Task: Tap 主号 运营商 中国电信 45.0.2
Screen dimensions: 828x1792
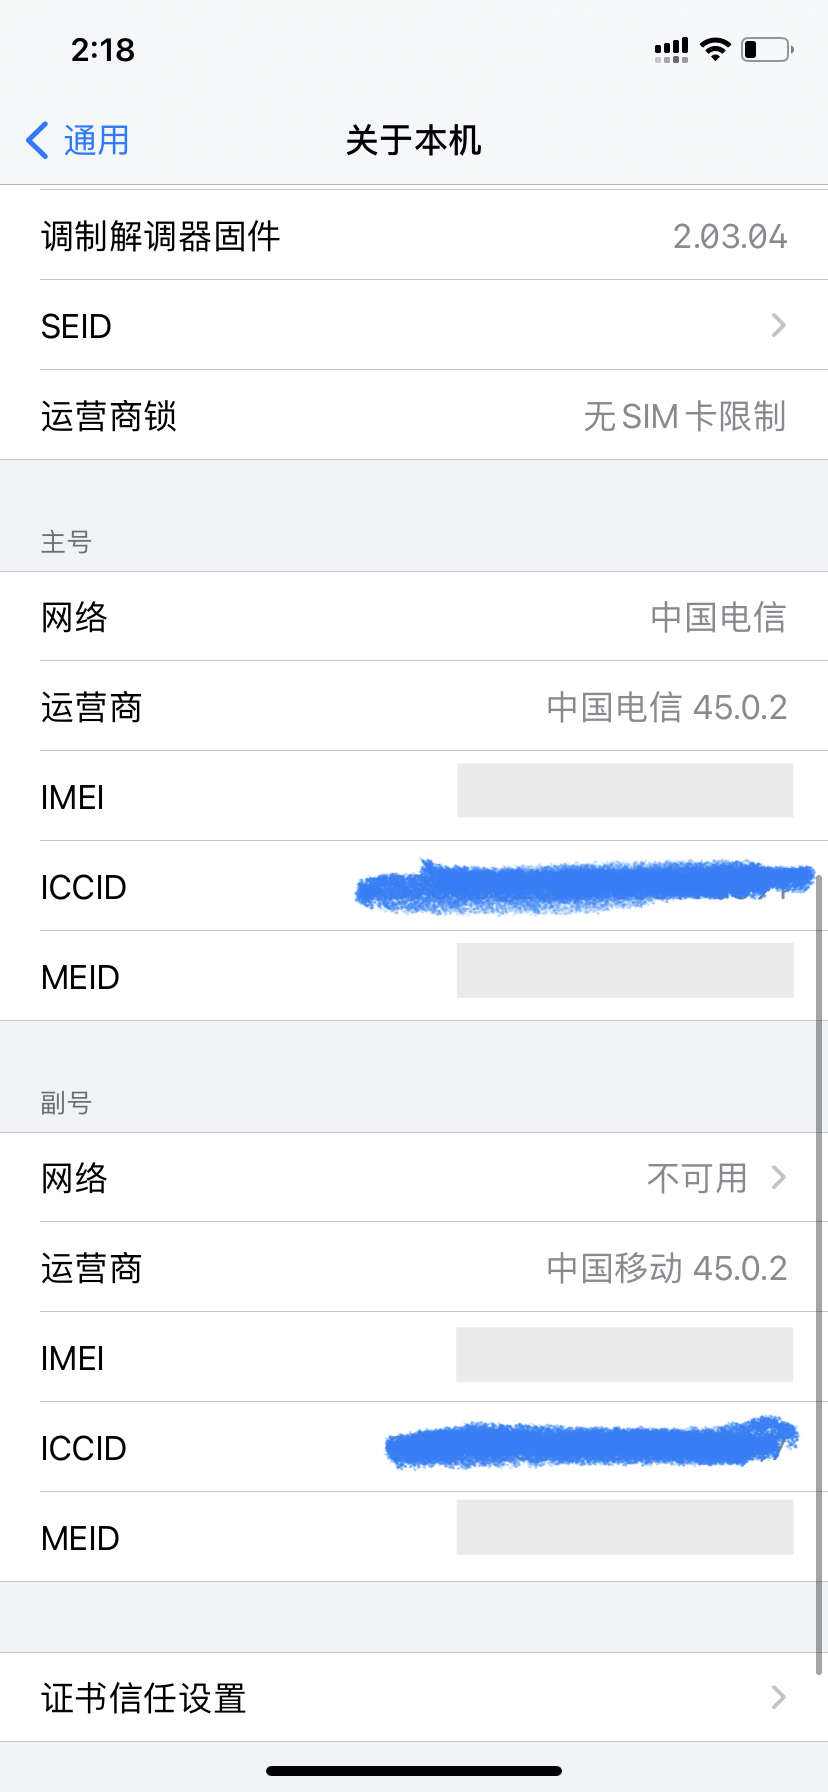Action: [666, 707]
